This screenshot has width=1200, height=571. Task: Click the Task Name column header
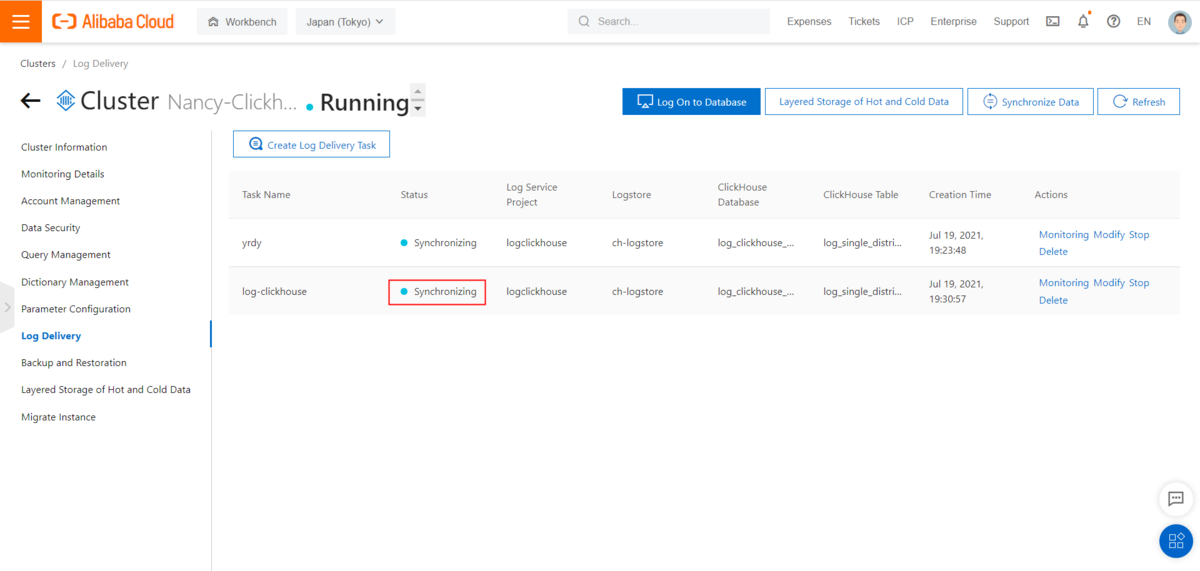tap(266, 195)
